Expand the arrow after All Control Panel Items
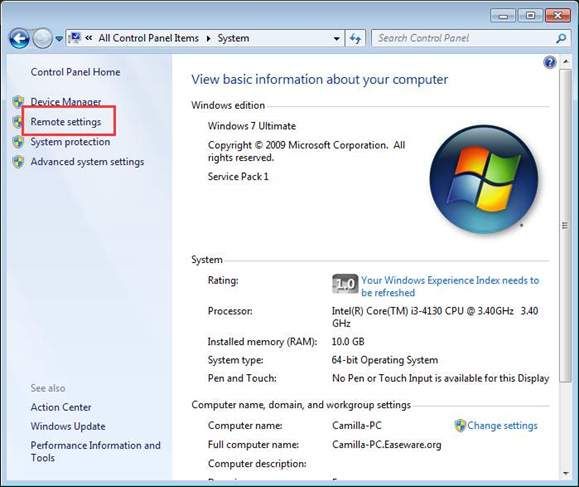The width and height of the screenshot is (579, 487). pos(208,38)
